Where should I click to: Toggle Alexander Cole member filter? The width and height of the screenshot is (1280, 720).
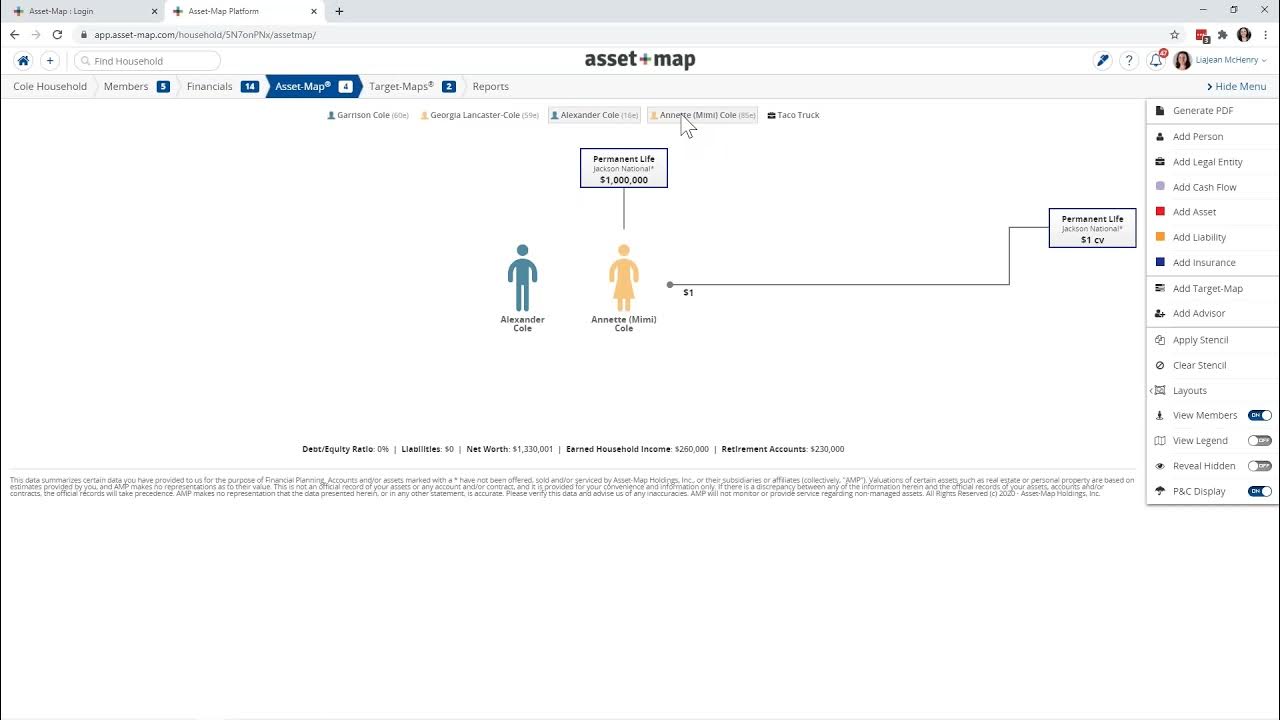tap(594, 115)
